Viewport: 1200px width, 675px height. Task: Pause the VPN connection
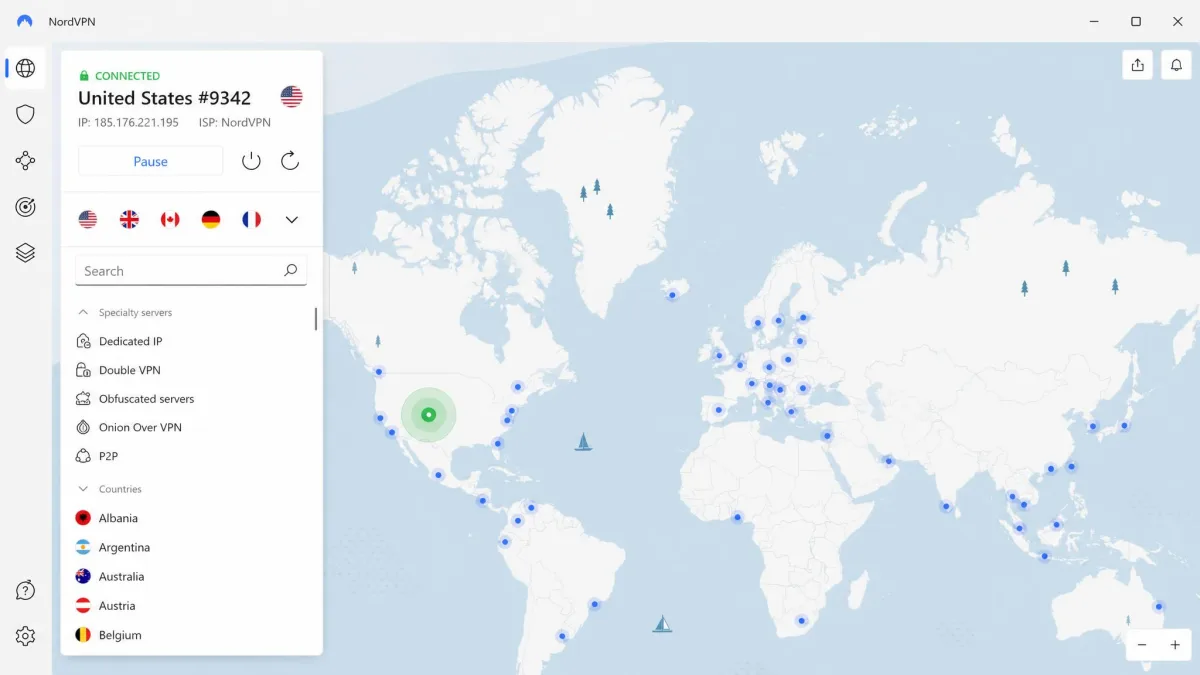(x=151, y=161)
